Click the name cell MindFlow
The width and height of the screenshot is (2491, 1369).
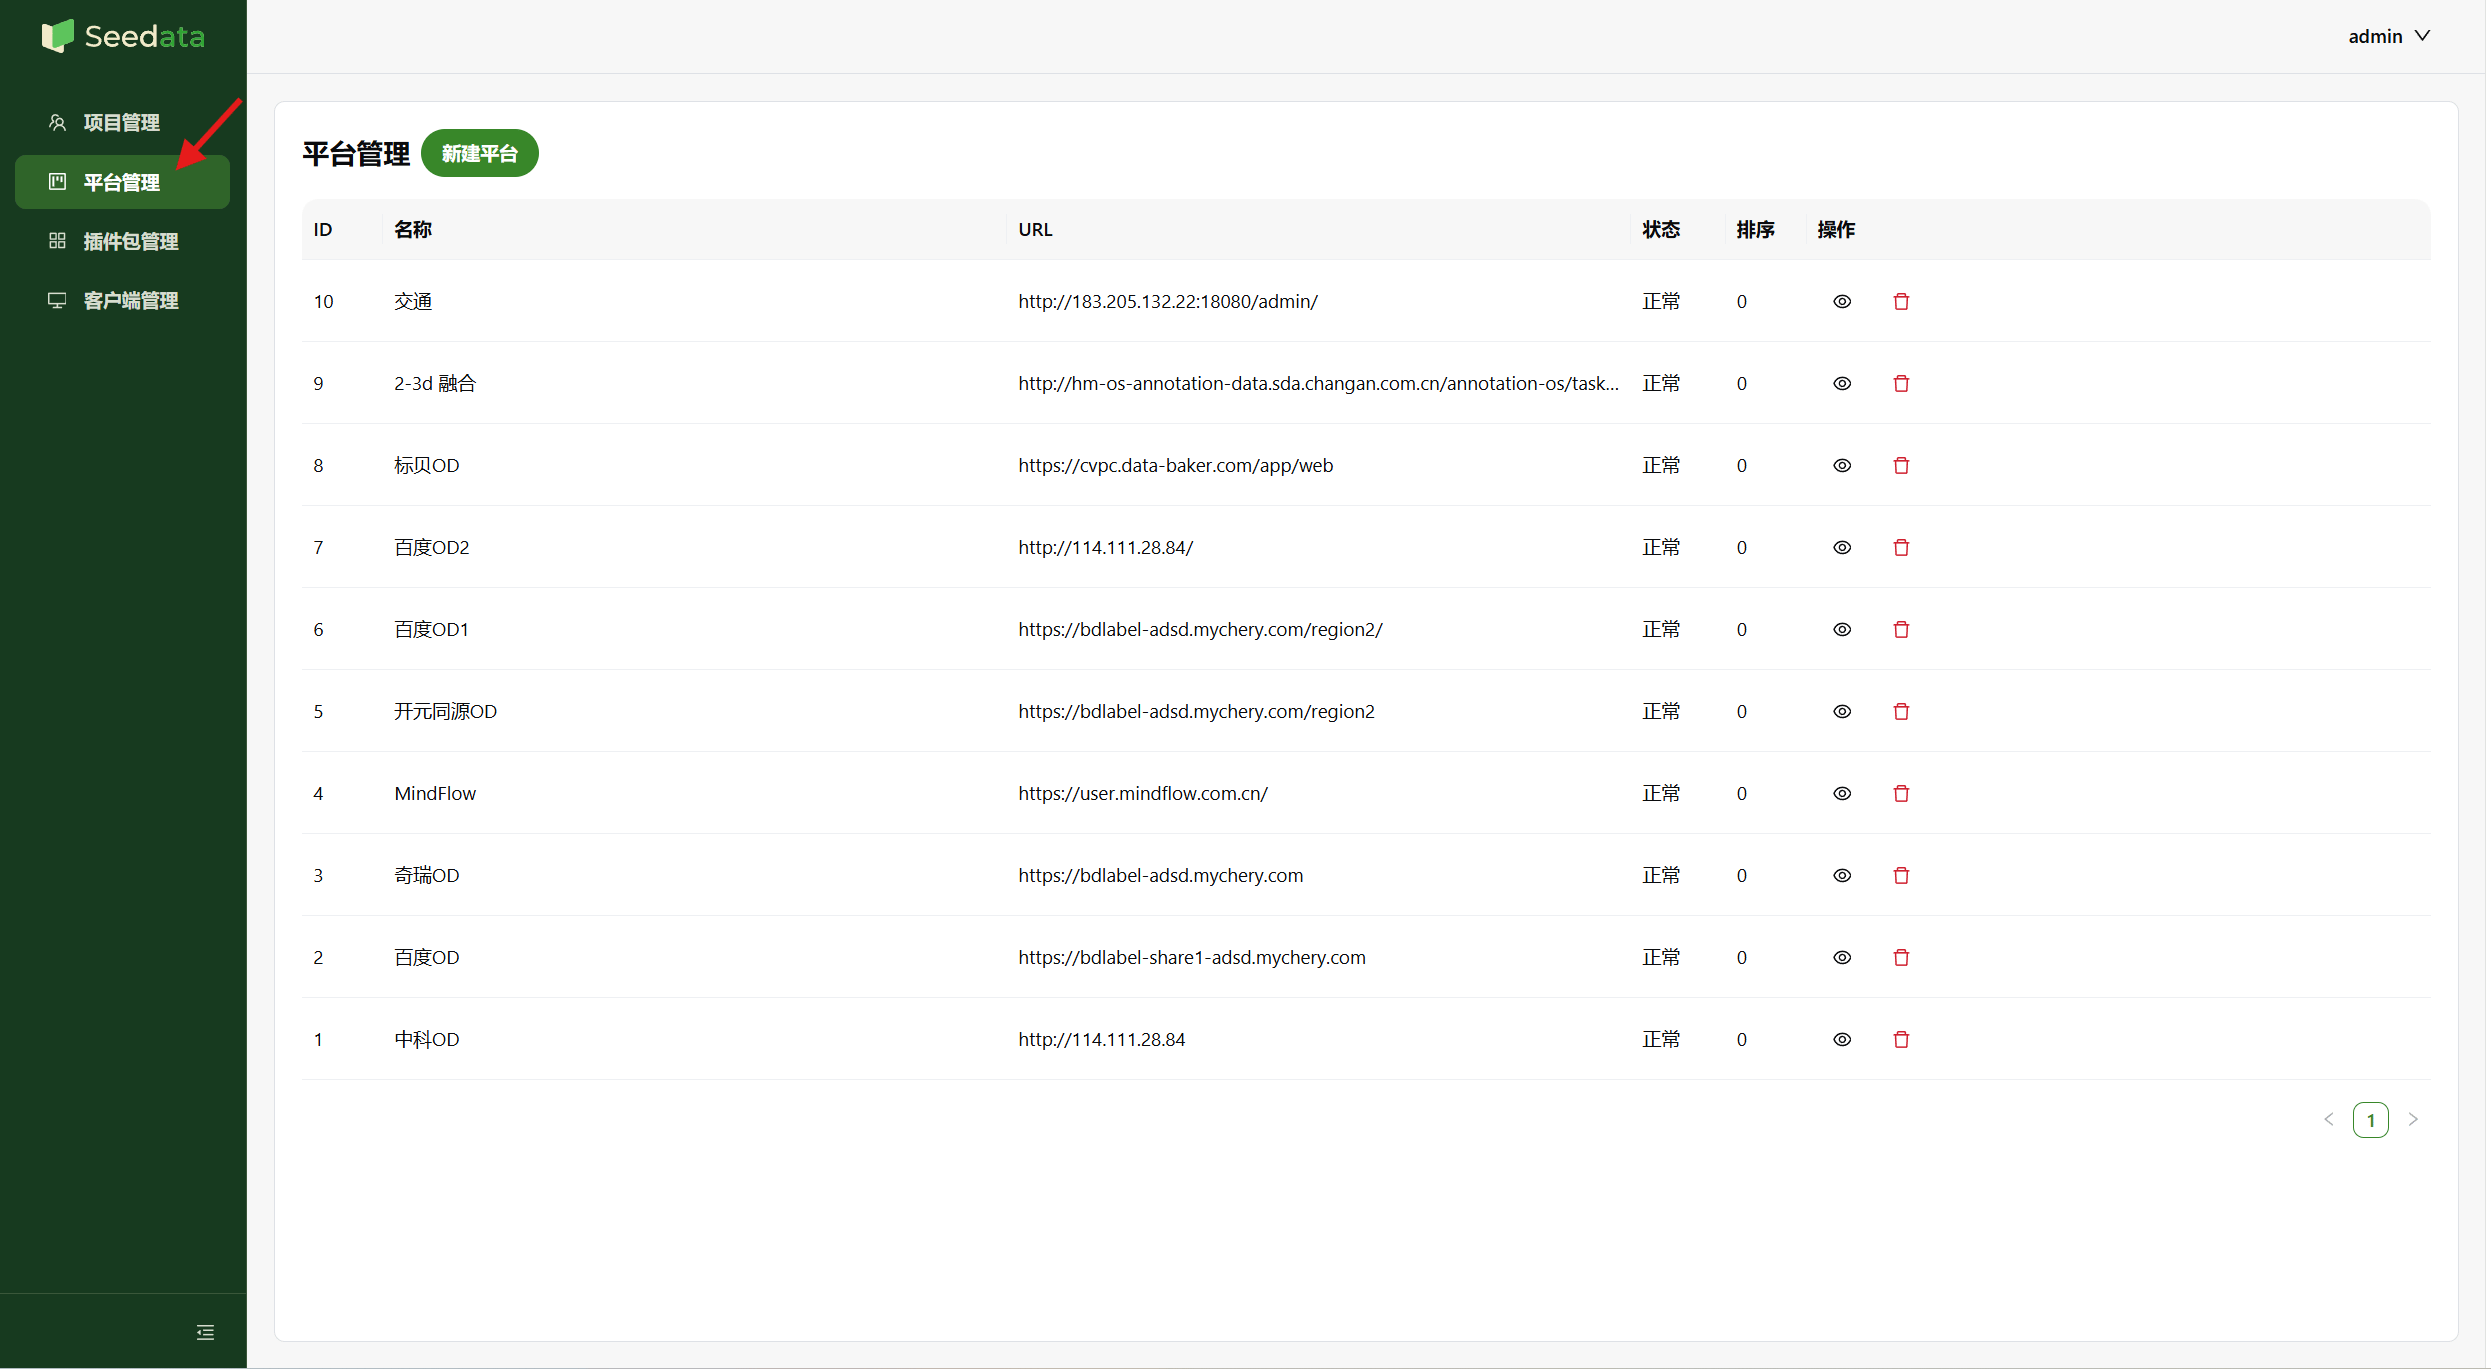click(435, 793)
